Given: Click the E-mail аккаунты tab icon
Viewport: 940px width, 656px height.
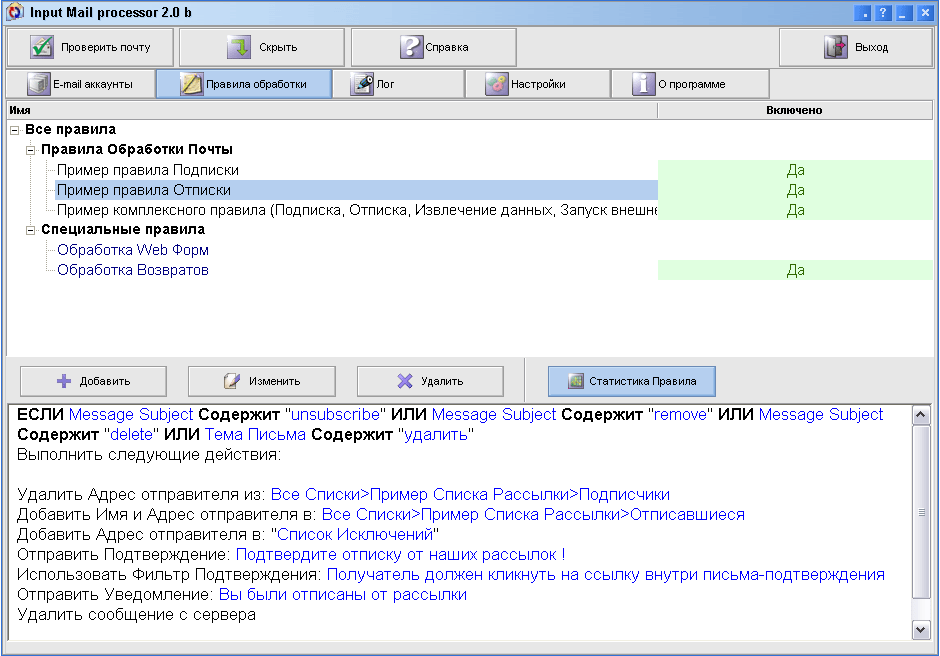Looking at the screenshot, I should pyautogui.click(x=39, y=84).
